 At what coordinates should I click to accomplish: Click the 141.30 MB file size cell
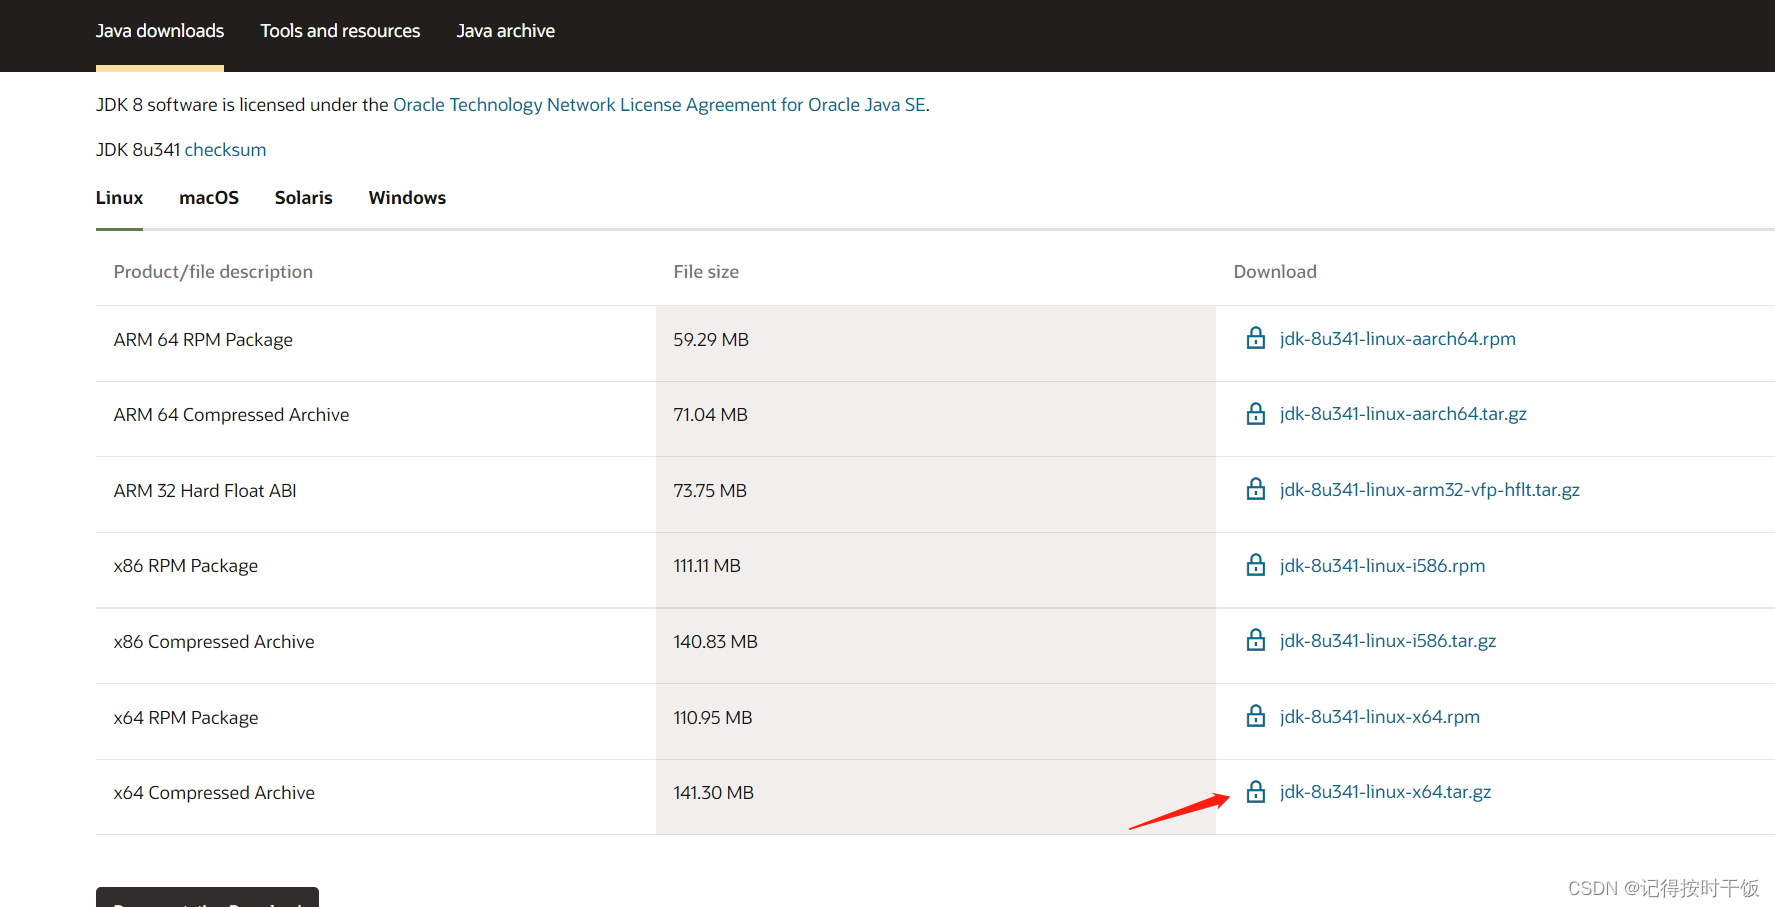[936, 797]
